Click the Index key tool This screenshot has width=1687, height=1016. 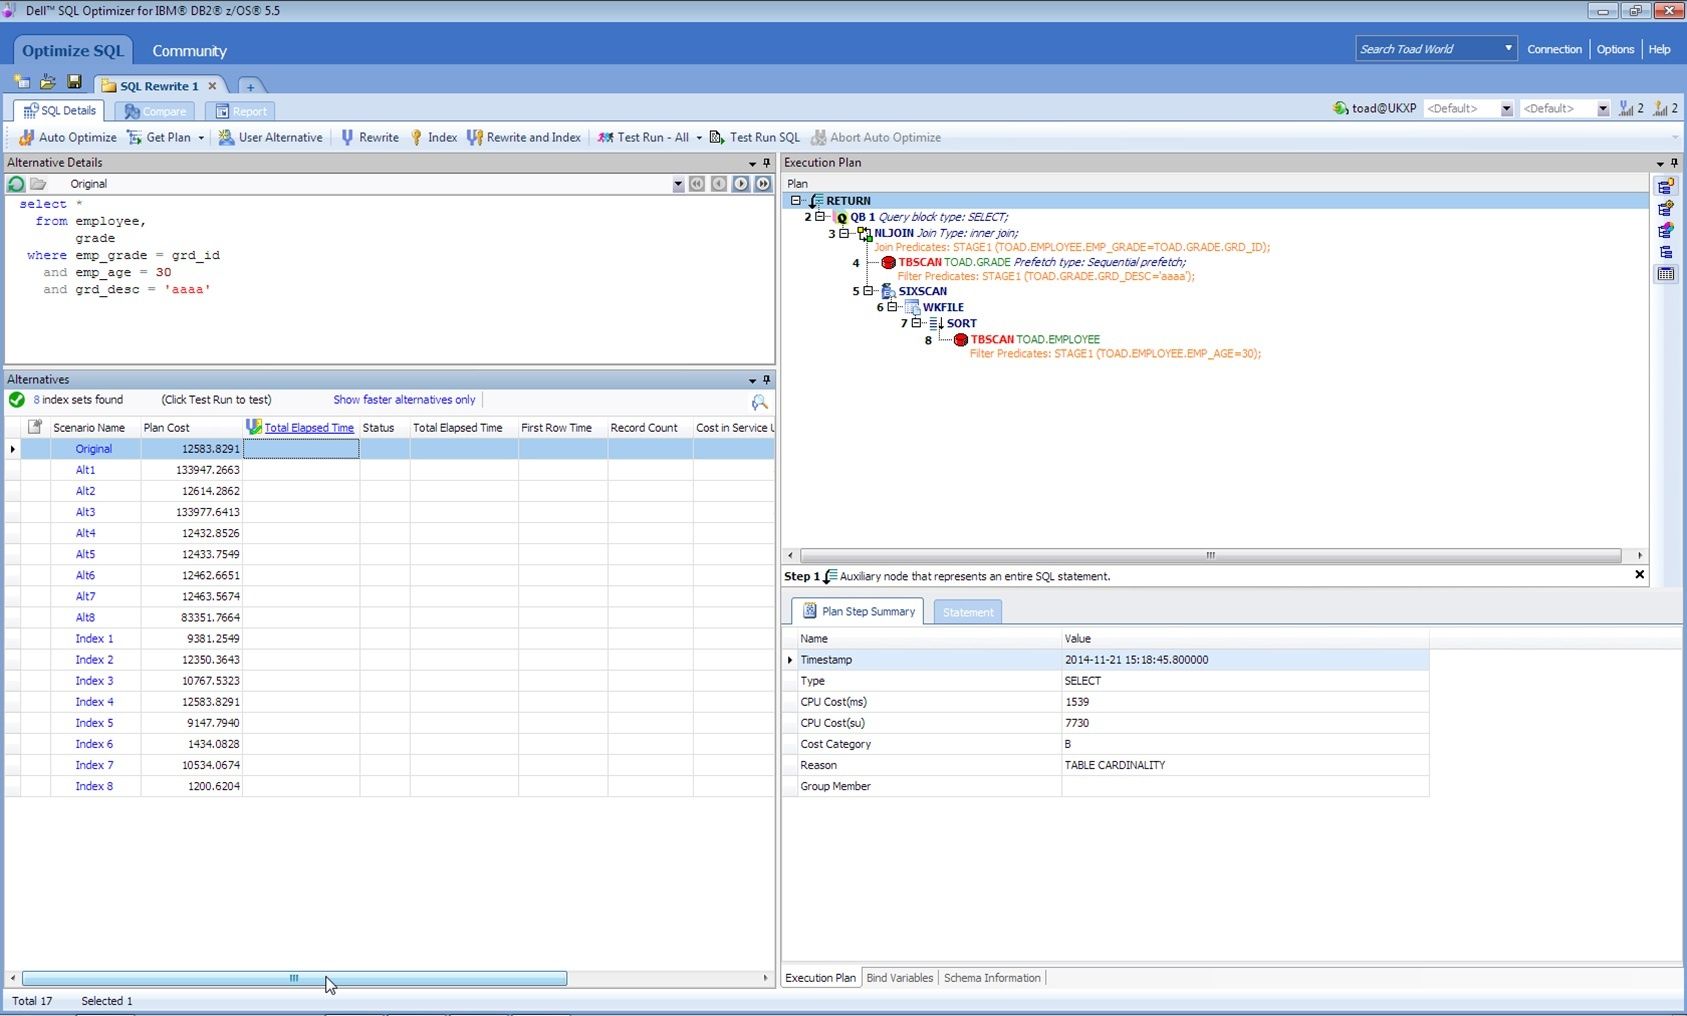pos(433,137)
